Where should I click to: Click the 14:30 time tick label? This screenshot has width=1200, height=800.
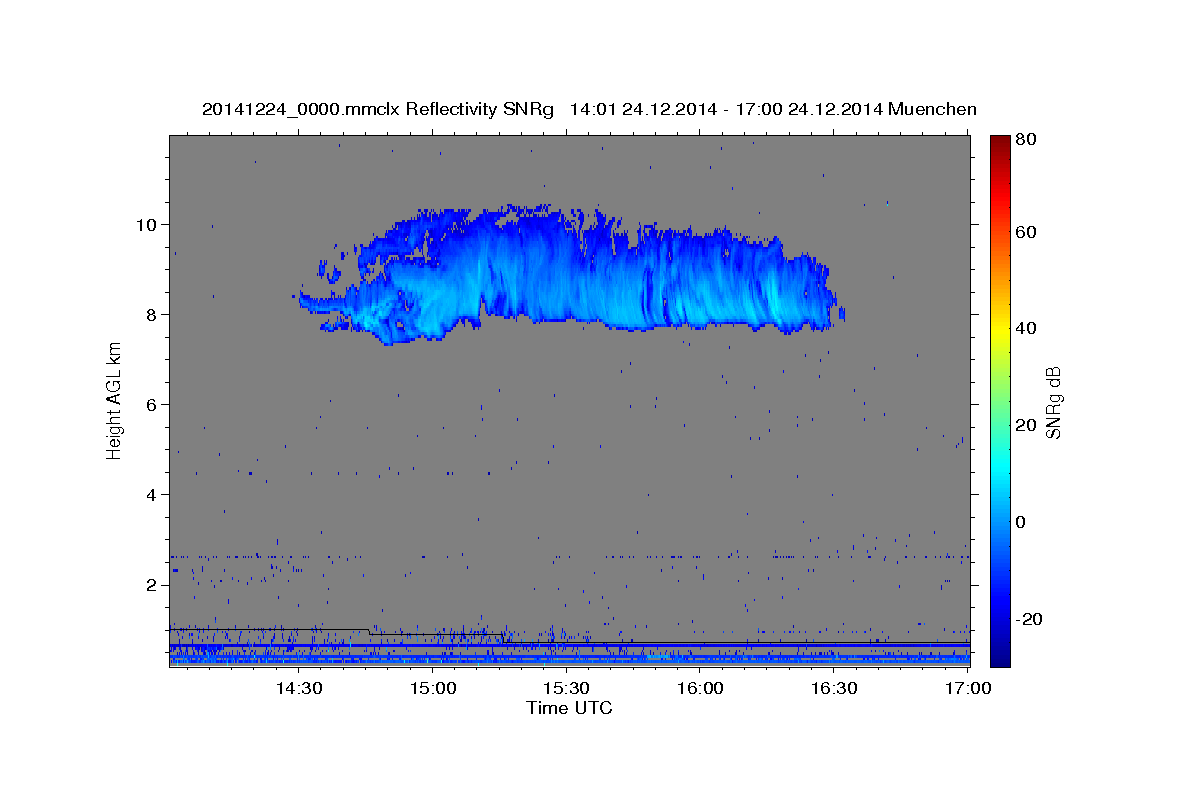coord(299,688)
